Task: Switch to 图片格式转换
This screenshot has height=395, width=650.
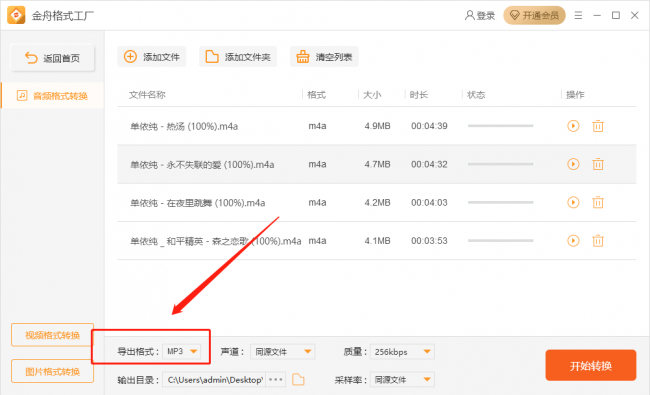Action: coord(52,371)
